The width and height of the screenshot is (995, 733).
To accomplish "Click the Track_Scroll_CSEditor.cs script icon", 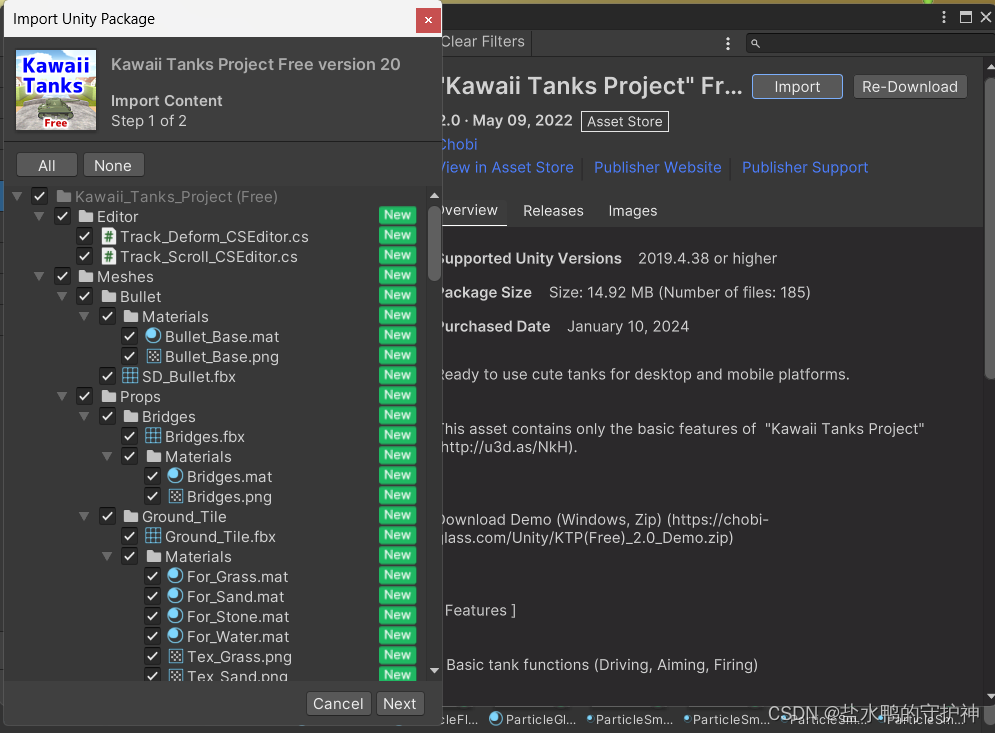I will click(109, 256).
